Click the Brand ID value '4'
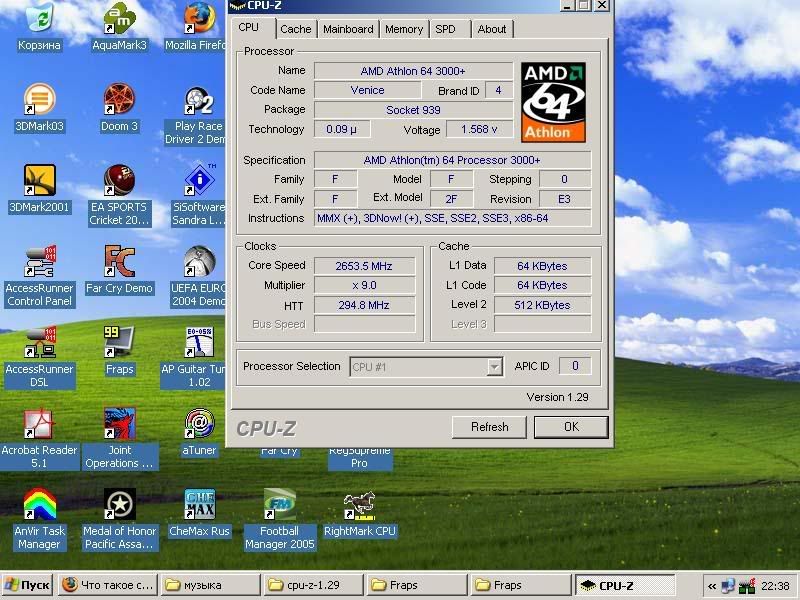800x600 pixels. (498, 90)
